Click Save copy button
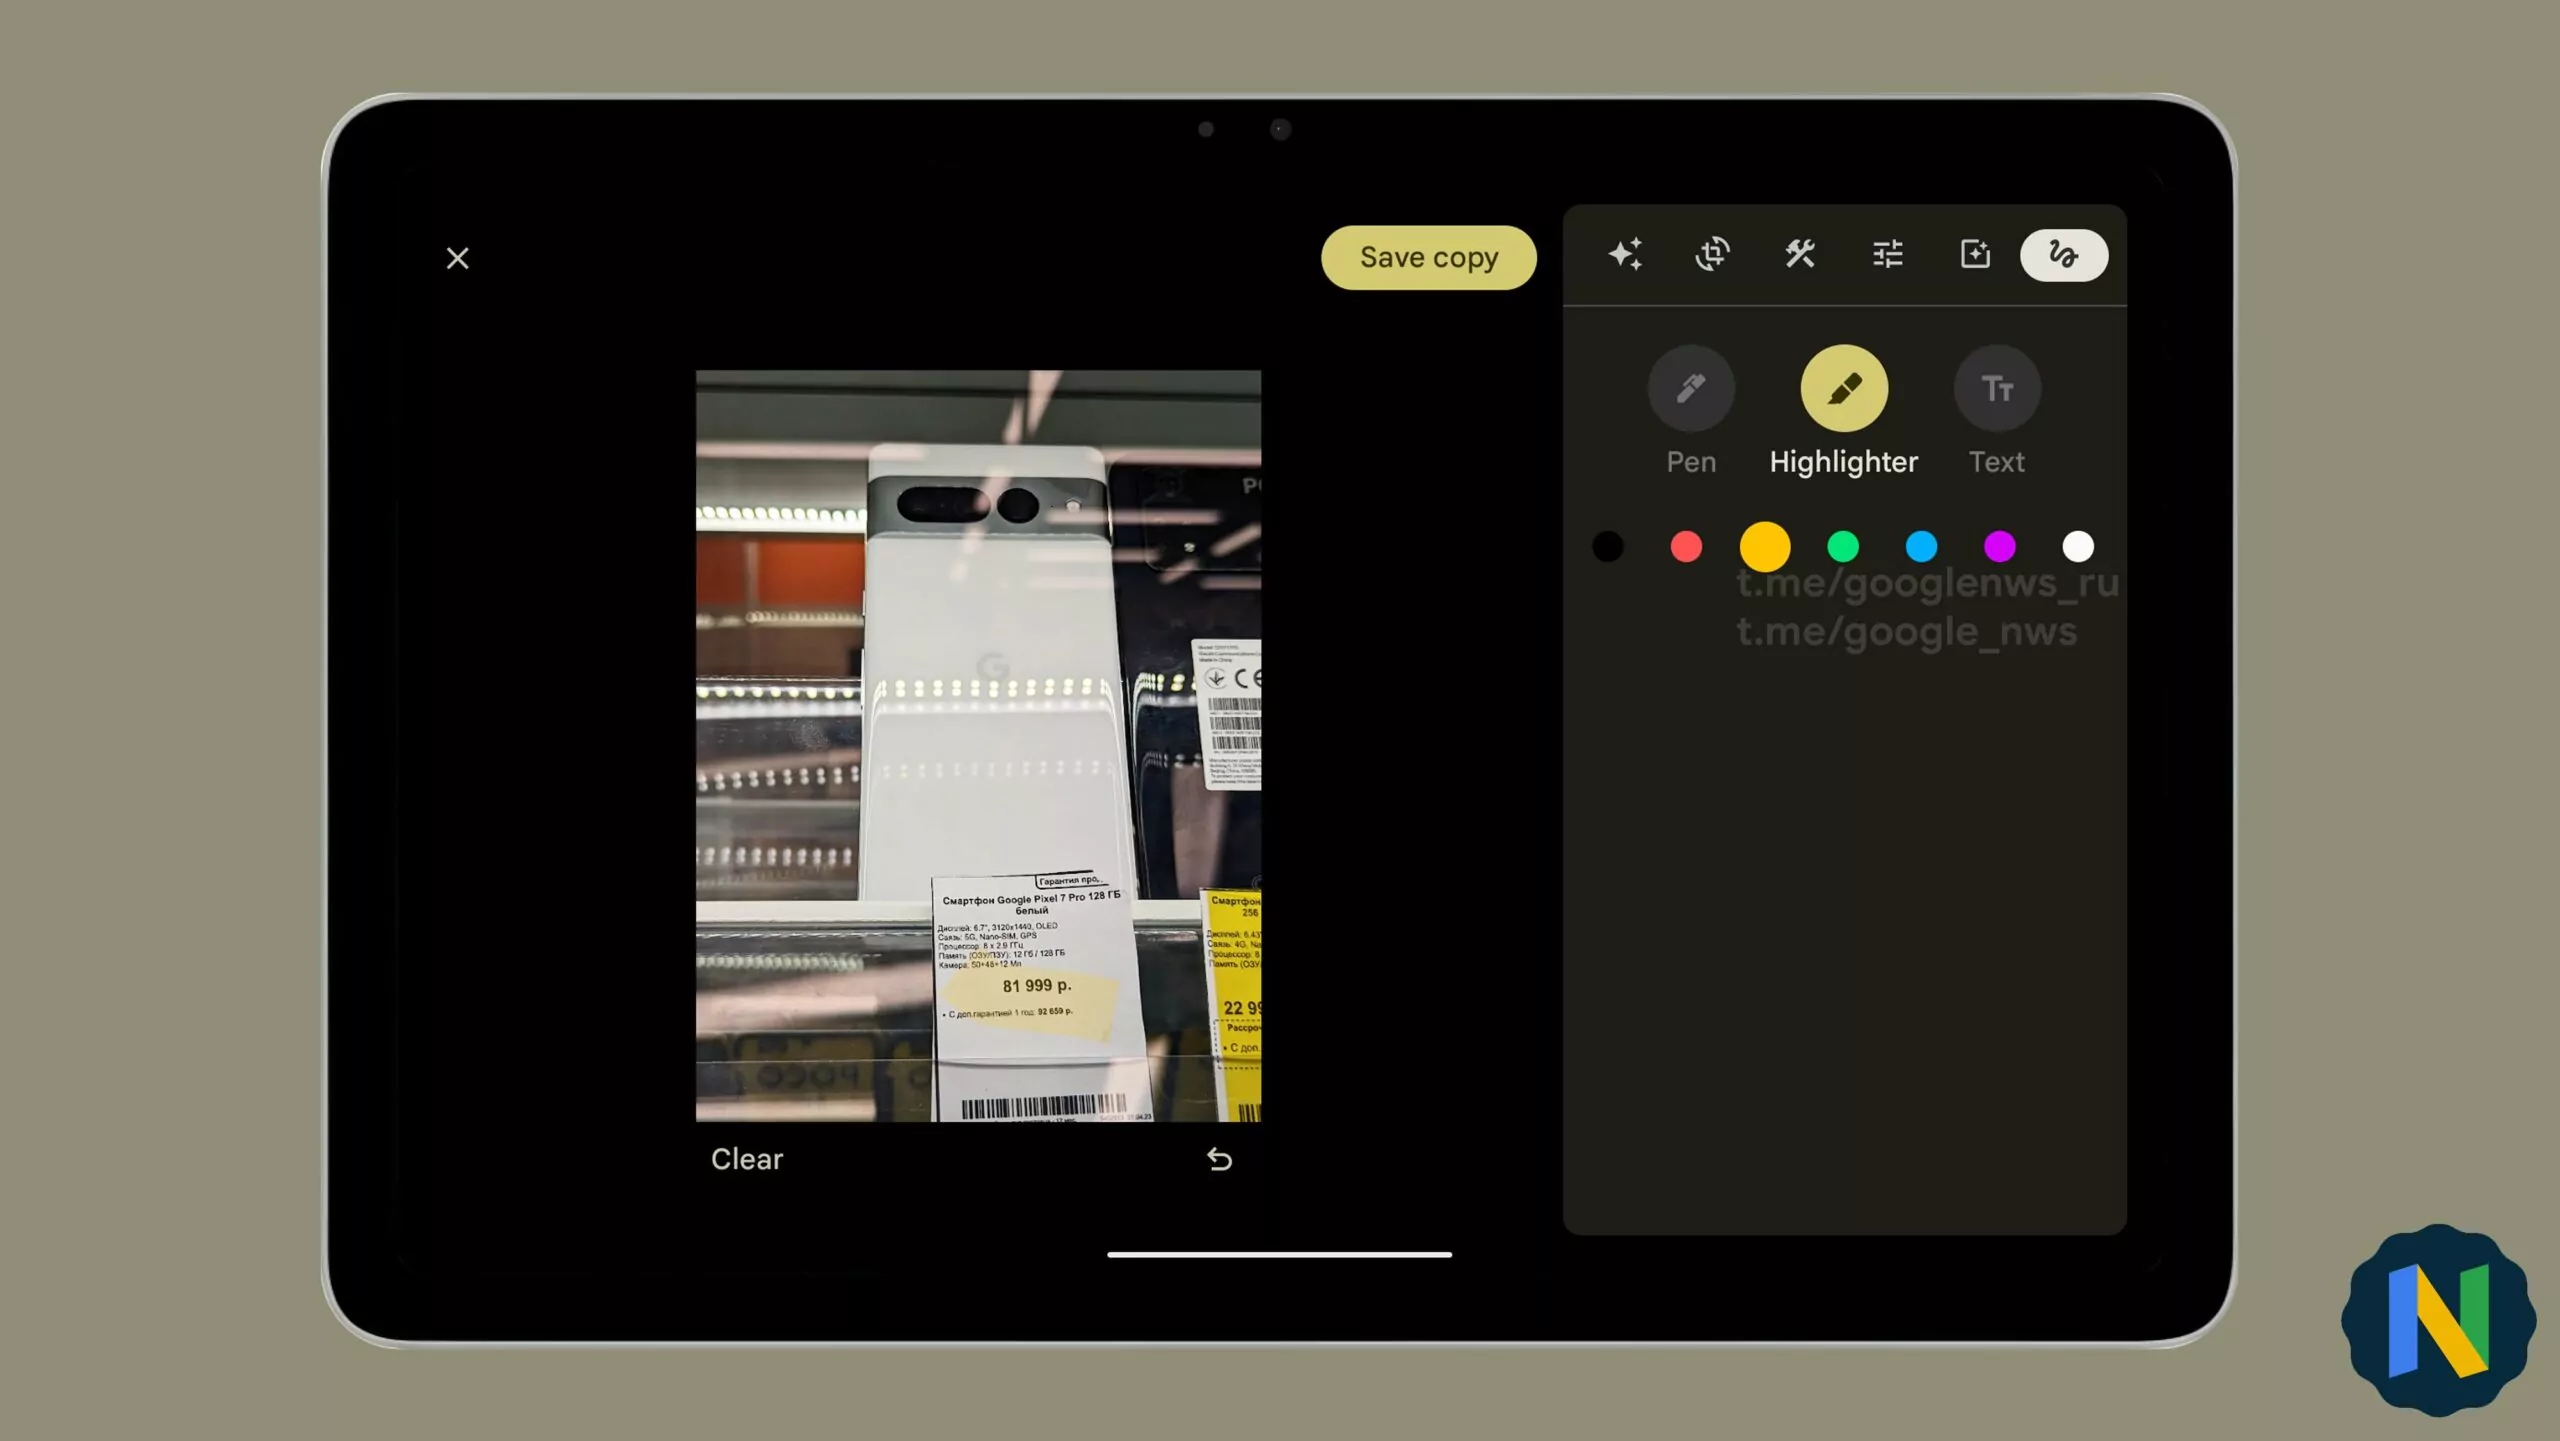Screen dimensions: 2560x1441 tap(1428, 257)
